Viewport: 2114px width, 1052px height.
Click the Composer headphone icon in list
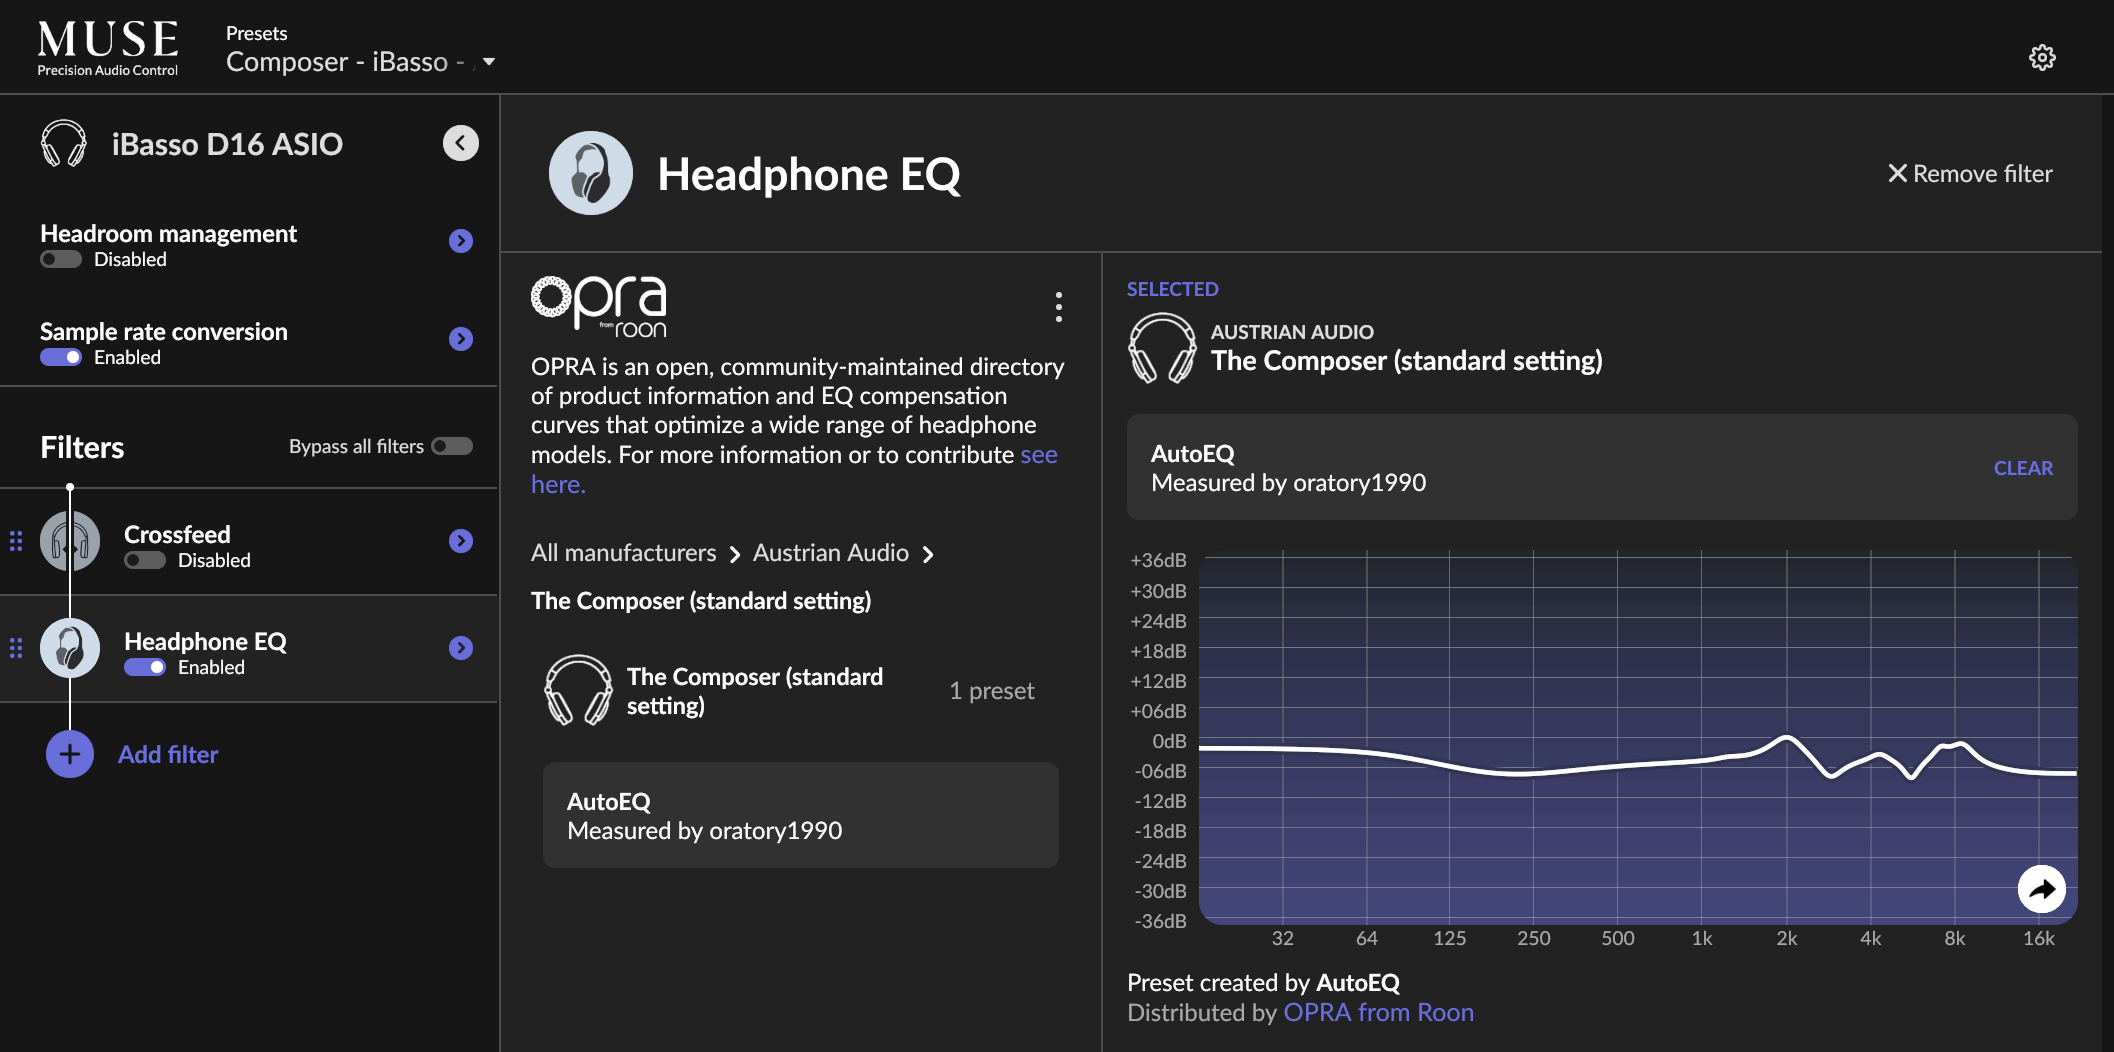pyautogui.click(x=578, y=690)
